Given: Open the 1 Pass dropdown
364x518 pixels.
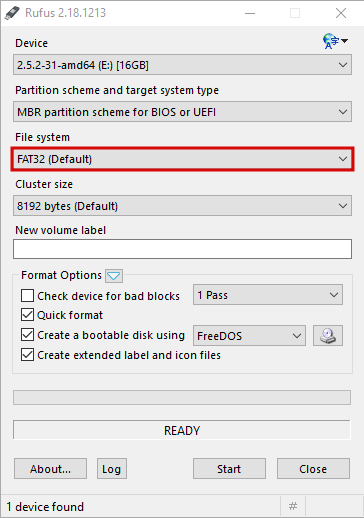Looking at the screenshot, I should click(x=268, y=295).
